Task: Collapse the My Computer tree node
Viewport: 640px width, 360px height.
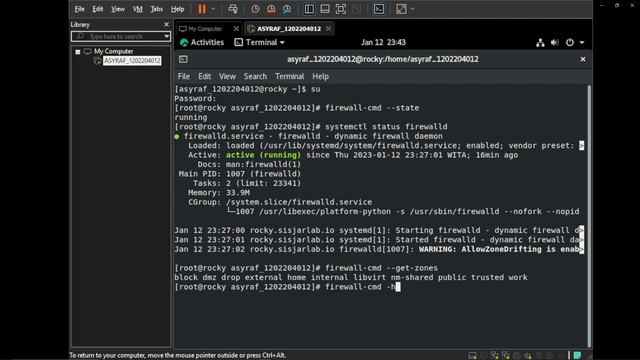Action: pyautogui.click(x=78, y=52)
